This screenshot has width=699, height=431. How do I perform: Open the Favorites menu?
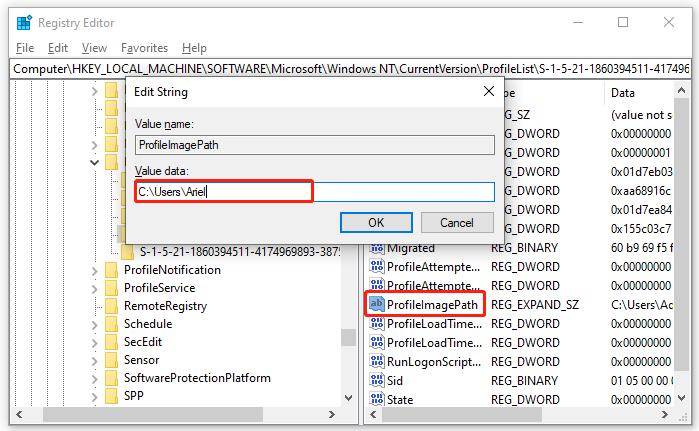pyautogui.click(x=144, y=48)
